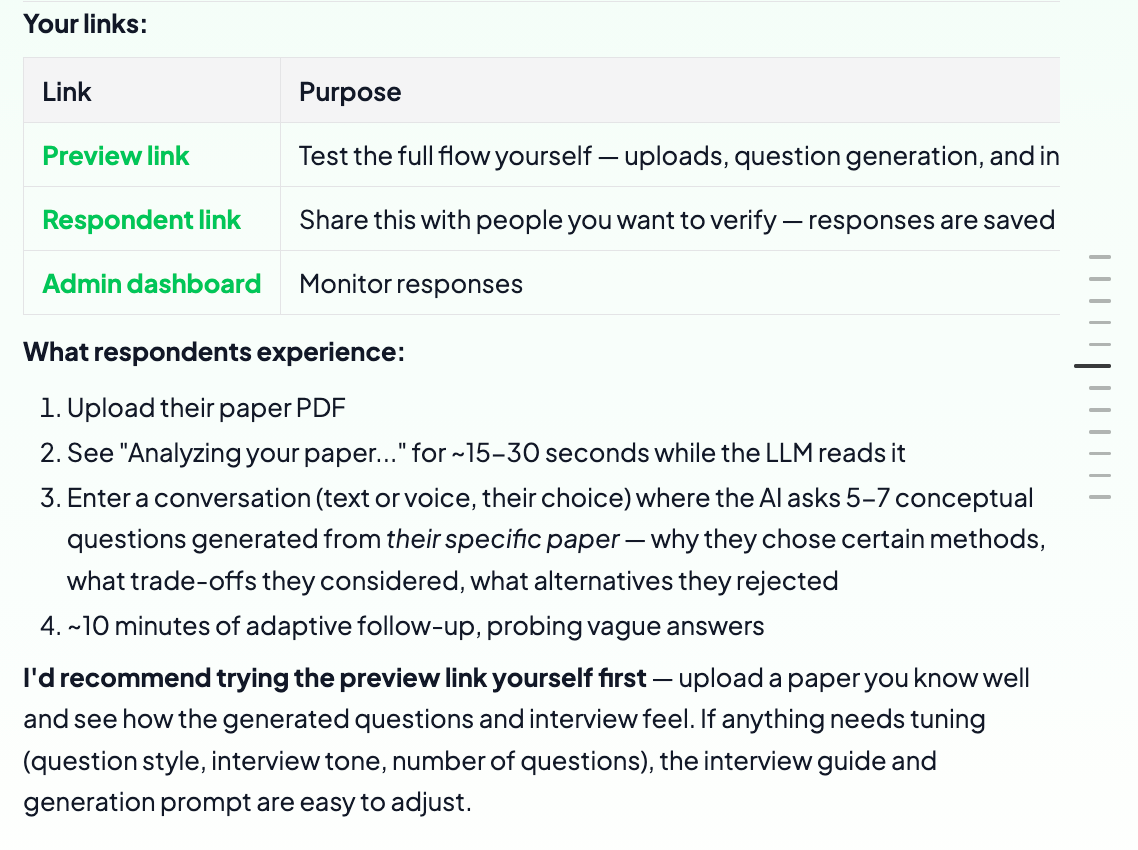Click the Purpose column header
Image resolution: width=1138 pixels, height=850 pixels.
670,91
